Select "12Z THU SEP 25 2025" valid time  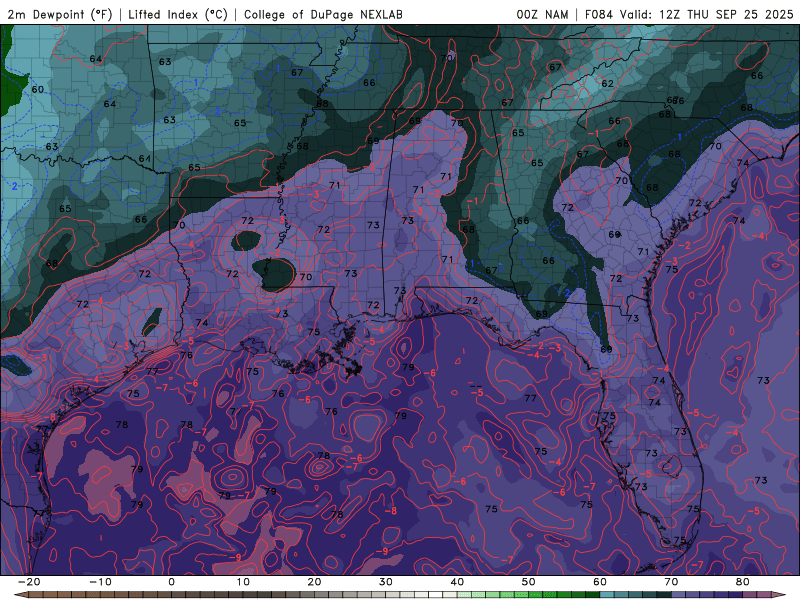click(x=726, y=14)
